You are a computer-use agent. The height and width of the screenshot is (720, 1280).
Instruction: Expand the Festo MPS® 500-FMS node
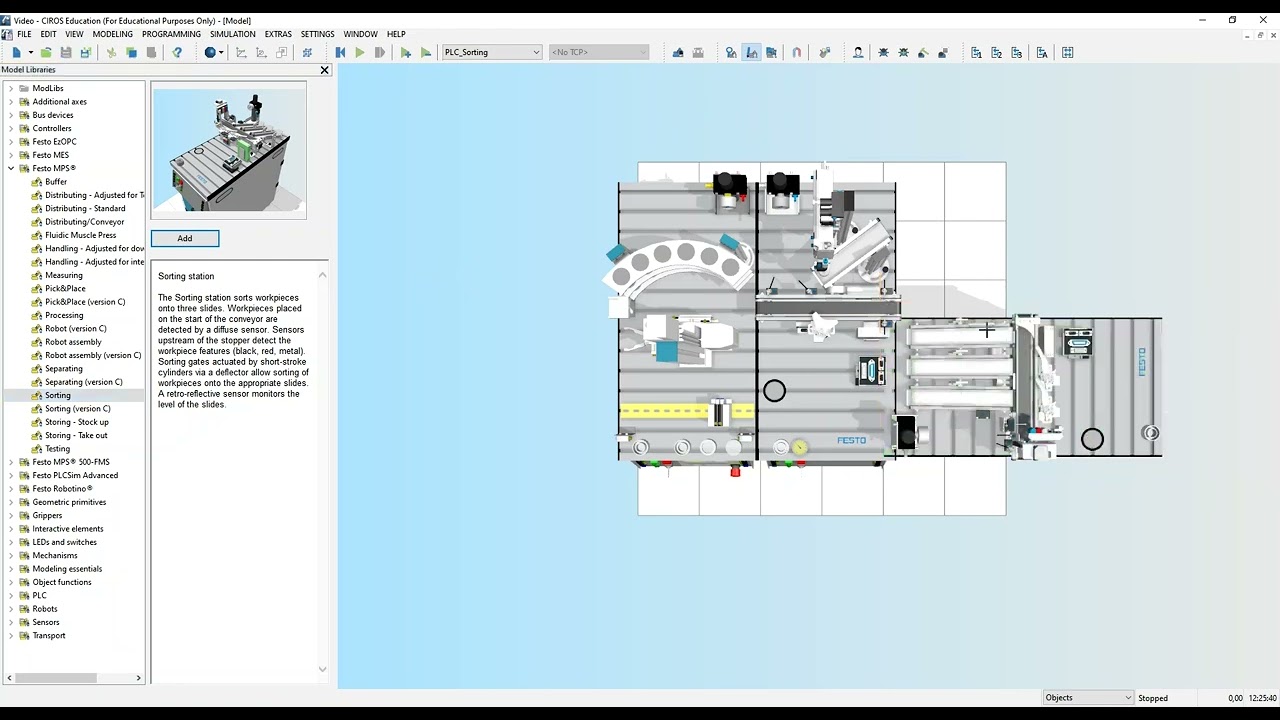tap(11, 462)
